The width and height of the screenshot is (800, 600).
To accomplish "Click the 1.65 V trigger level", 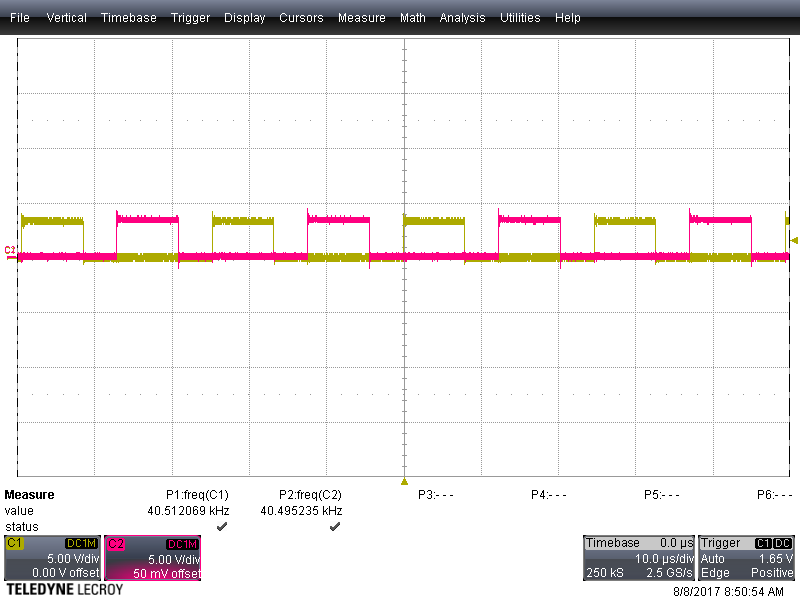I will 776,559.
